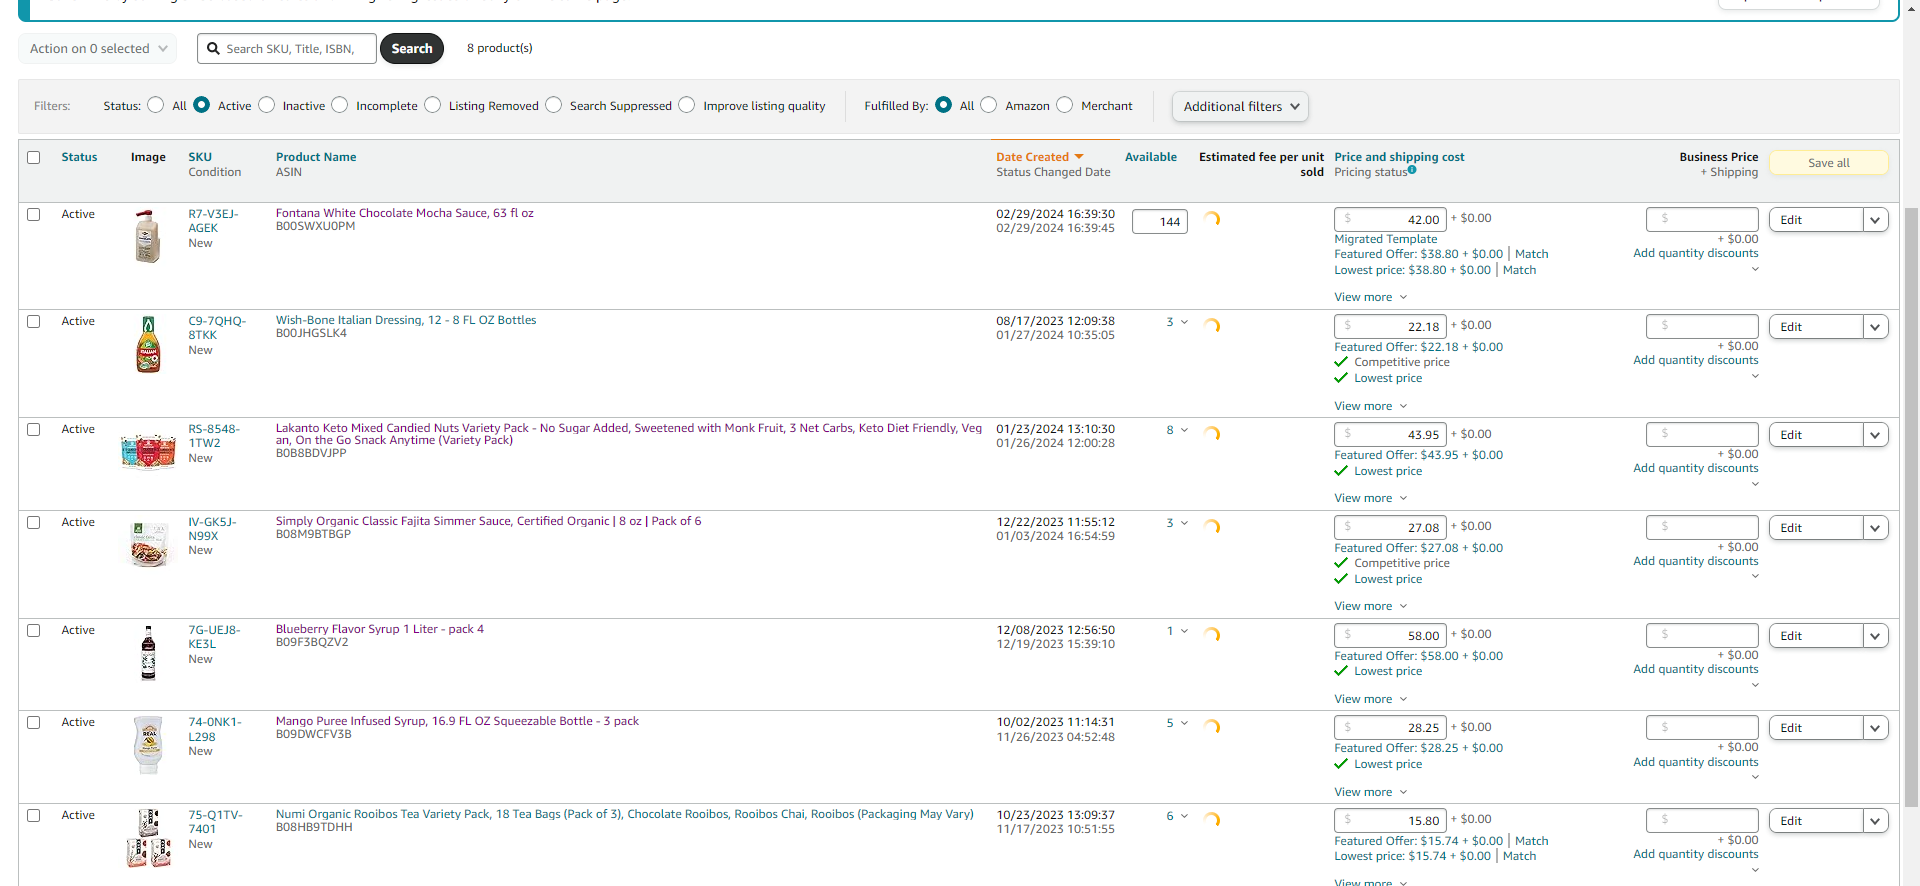Open the Fontana White Chocolate Mocha Sauce listing
The width and height of the screenshot is (1920, 886).
[405, 213]
